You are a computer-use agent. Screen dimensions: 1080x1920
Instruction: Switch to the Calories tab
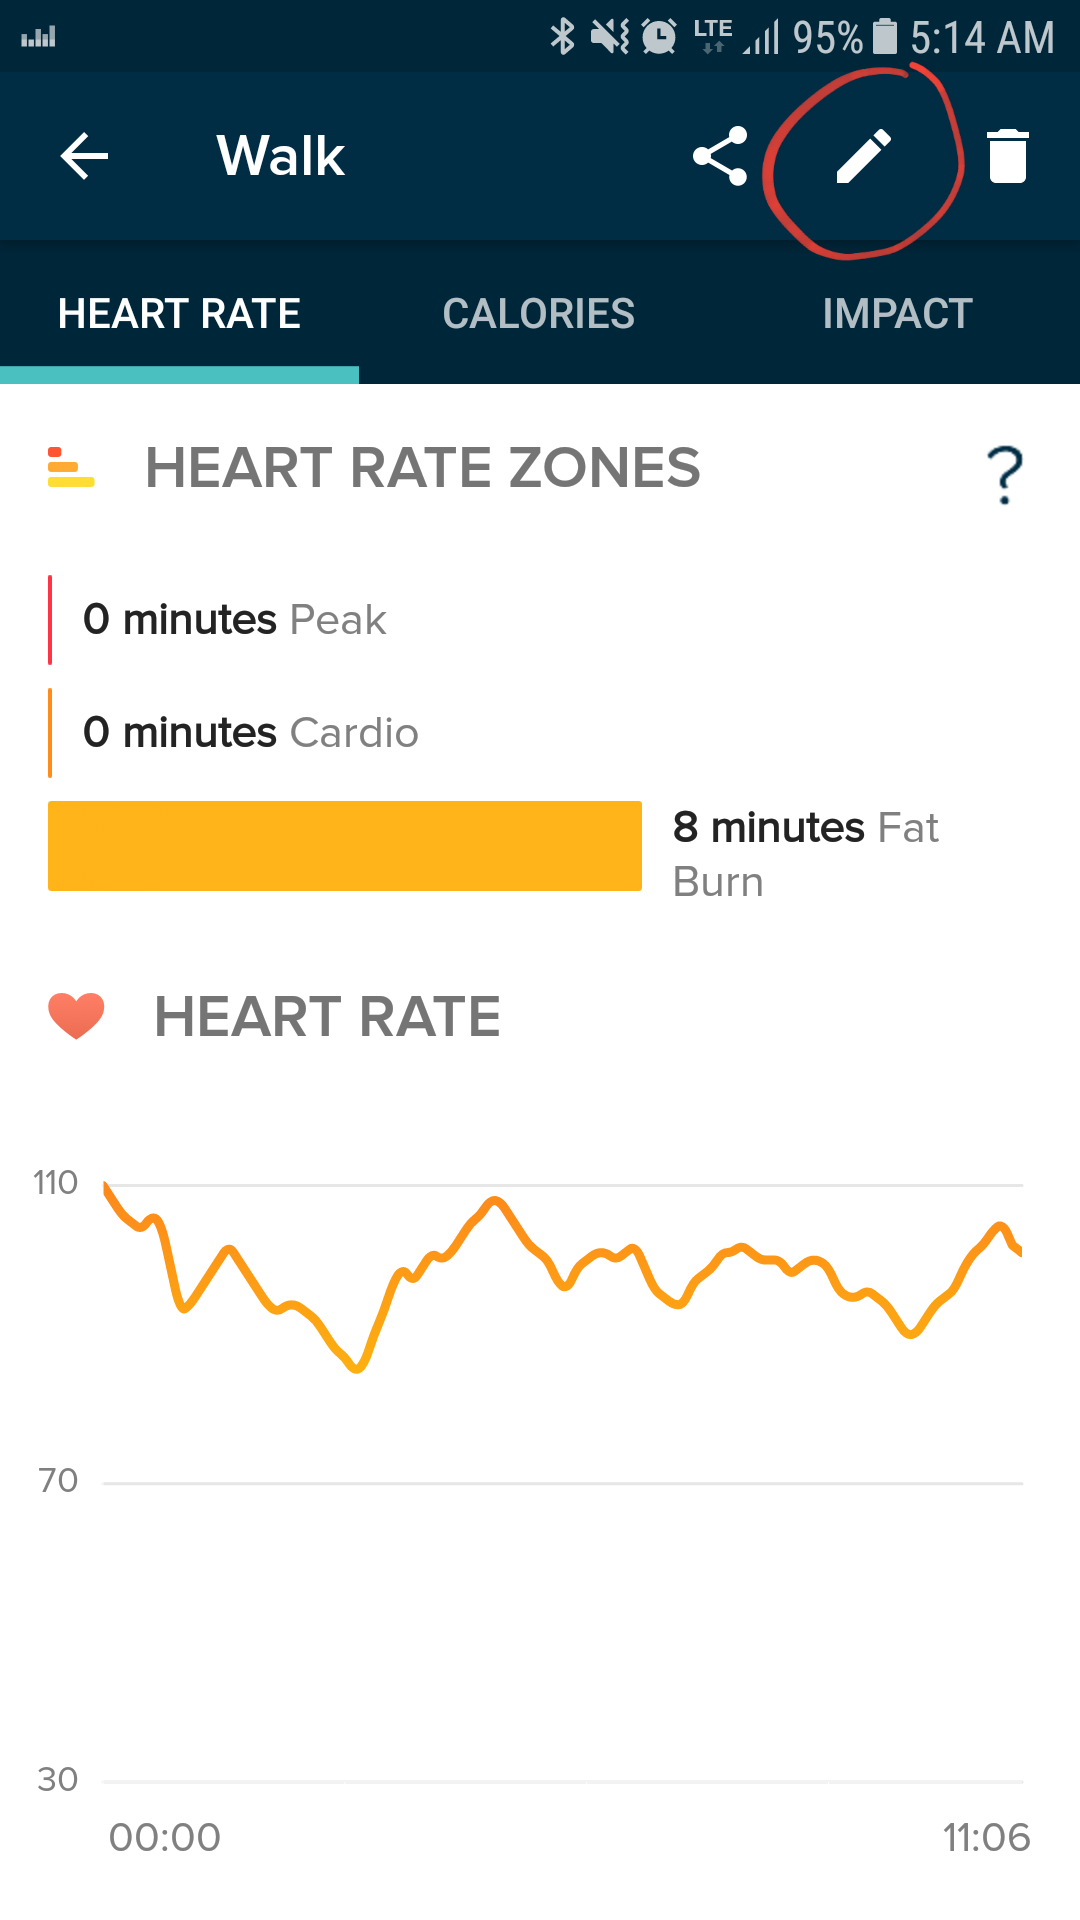(538, 314)
